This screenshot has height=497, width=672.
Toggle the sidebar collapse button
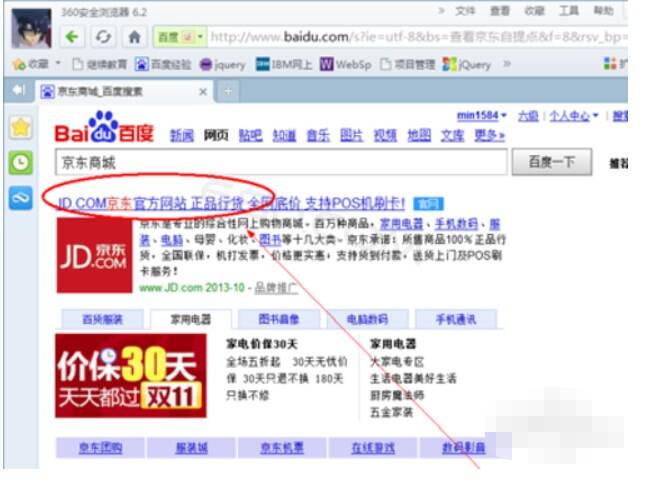tap(18, 90)
